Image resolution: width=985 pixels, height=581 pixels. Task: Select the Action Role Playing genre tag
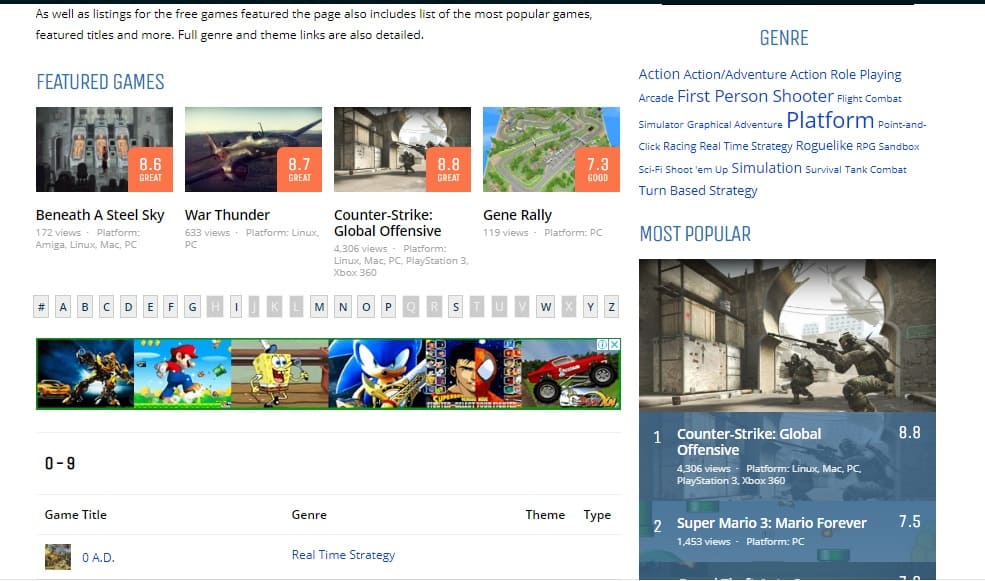pos(846,75)
